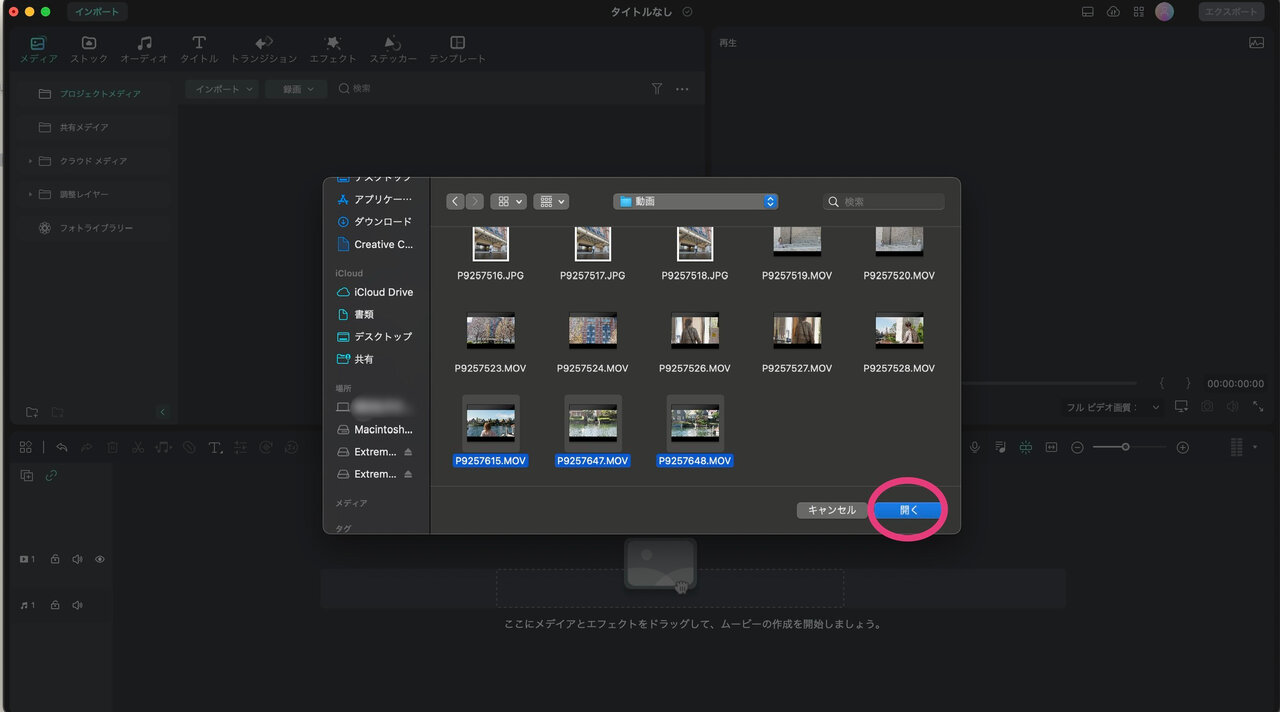The width and height of the screenshot is (1280, 712).
Task: Click the インポート button in title bar
Action: click(98, 12)
